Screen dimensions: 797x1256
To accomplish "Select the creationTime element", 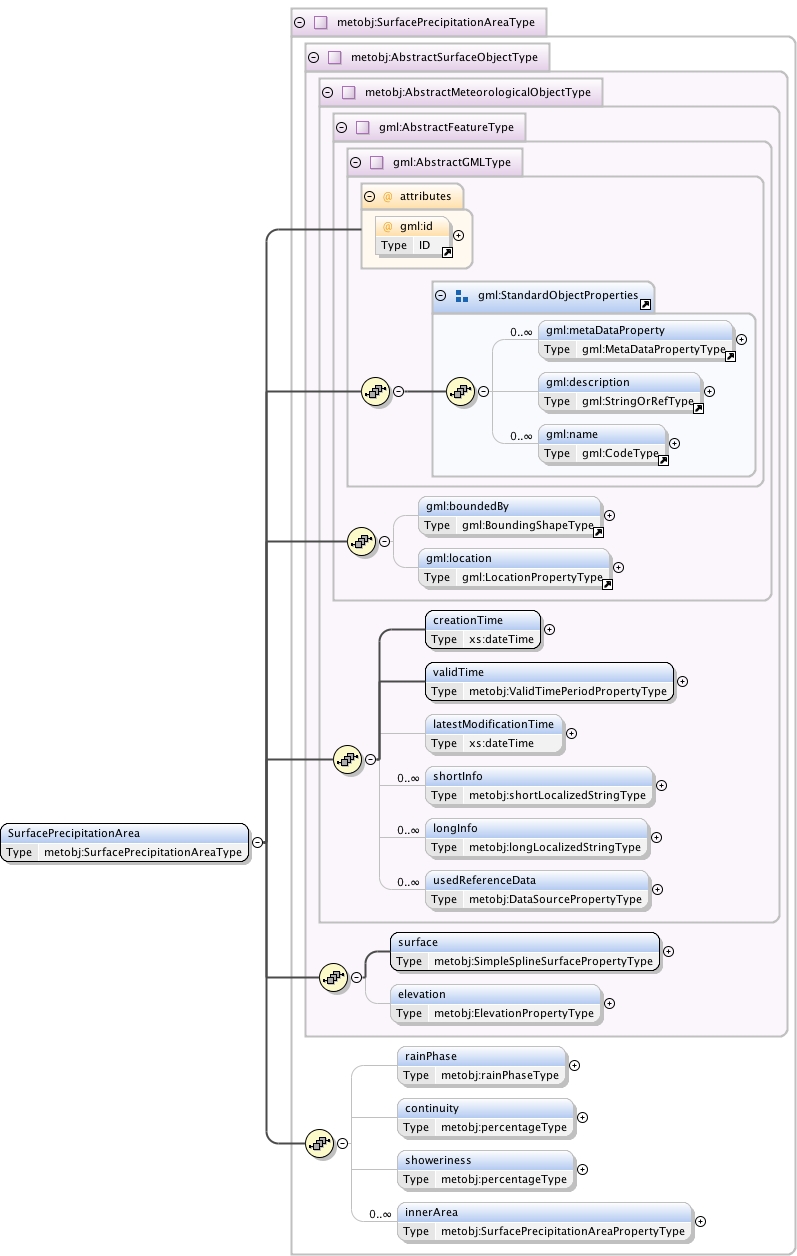I will pyautogui.click(x=483, y=630).
